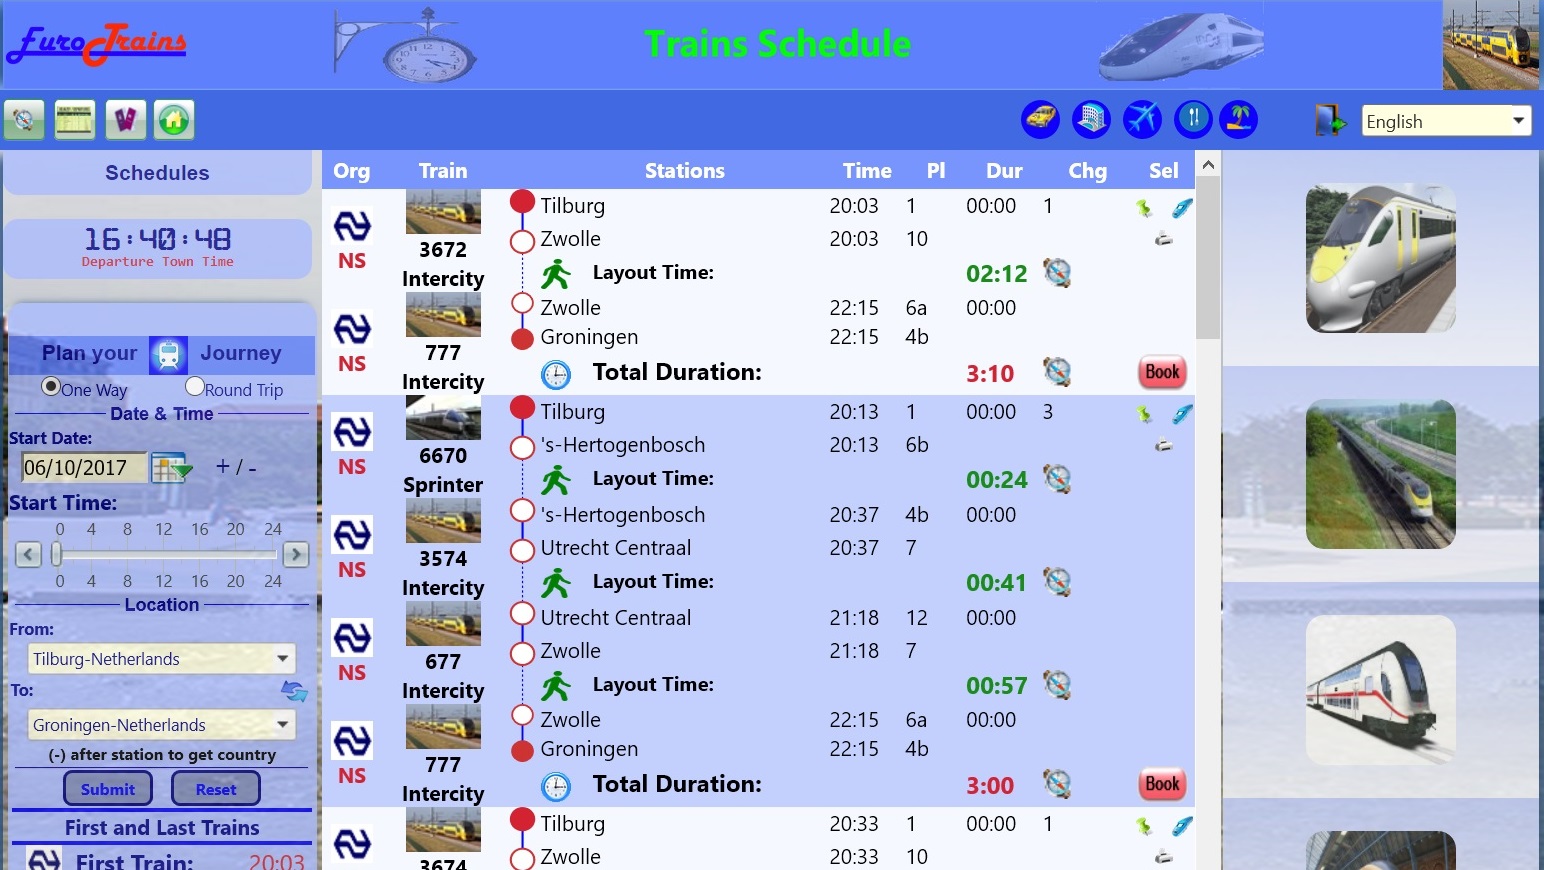Click the exit door icon
The height and width of the screenshot is (870, 1544).
(1331, 120)
